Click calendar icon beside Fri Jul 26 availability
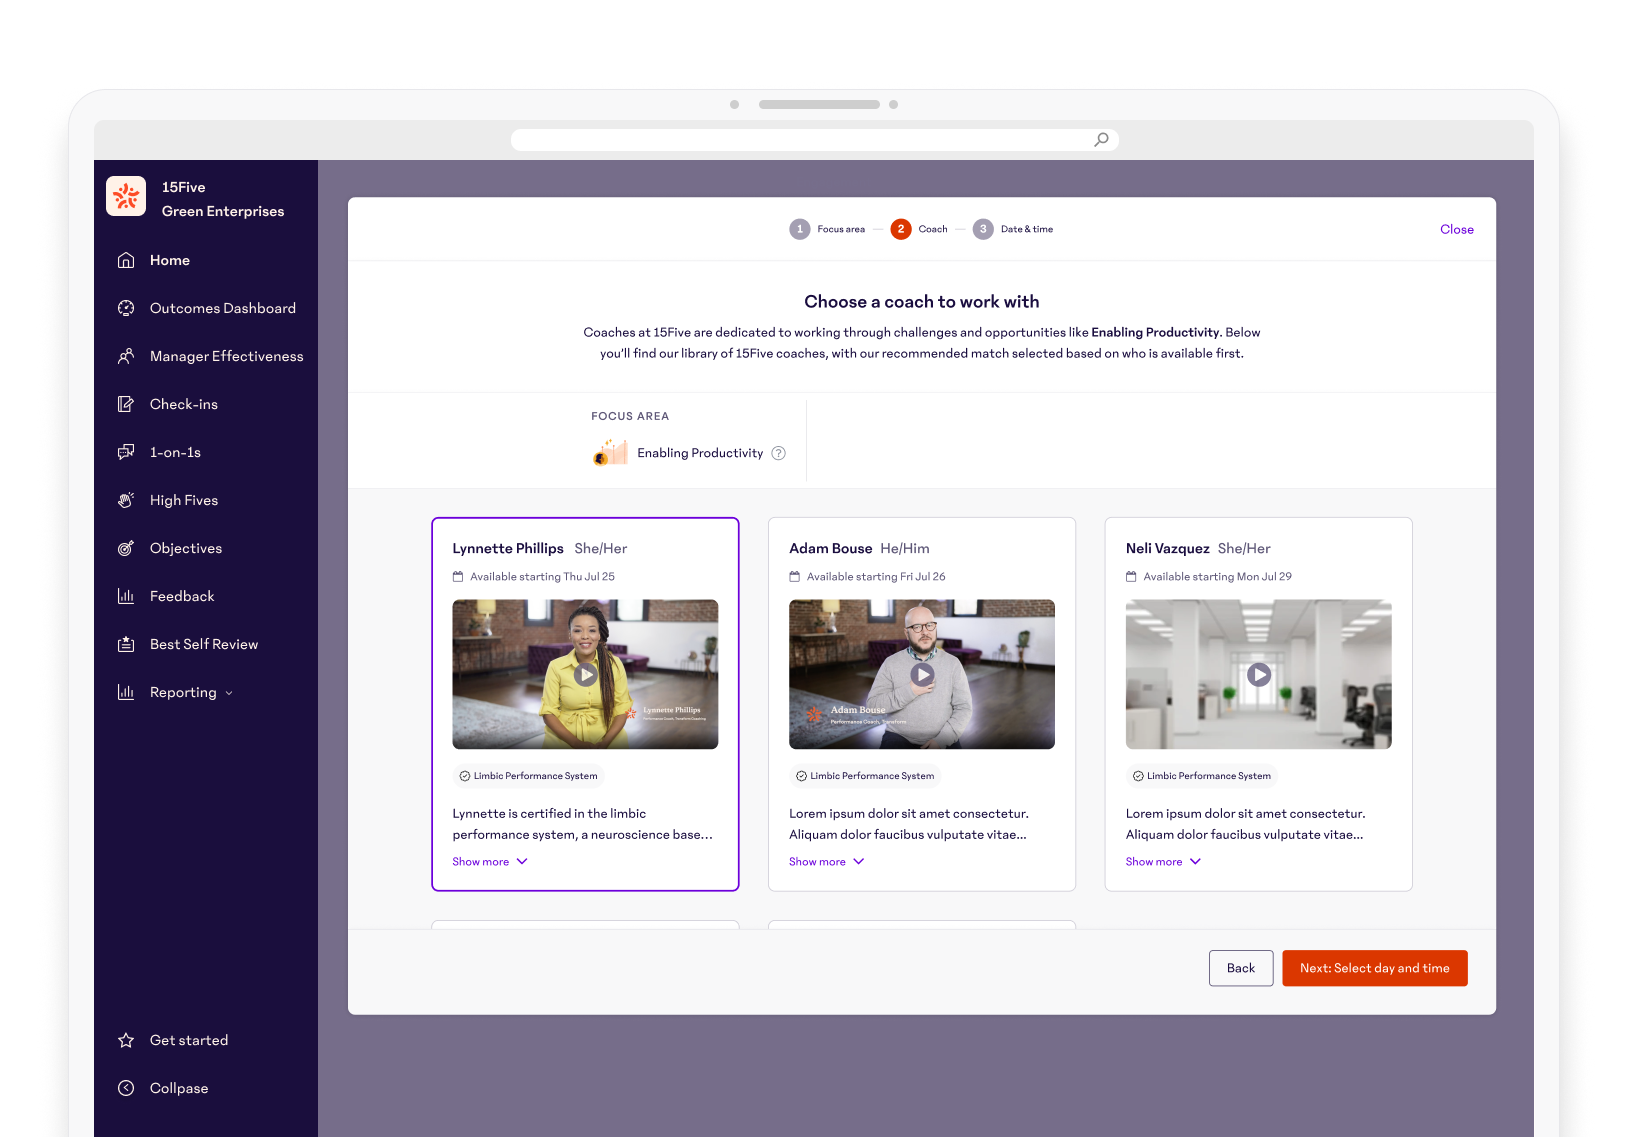1642x1137 pixels. (795, 577)
